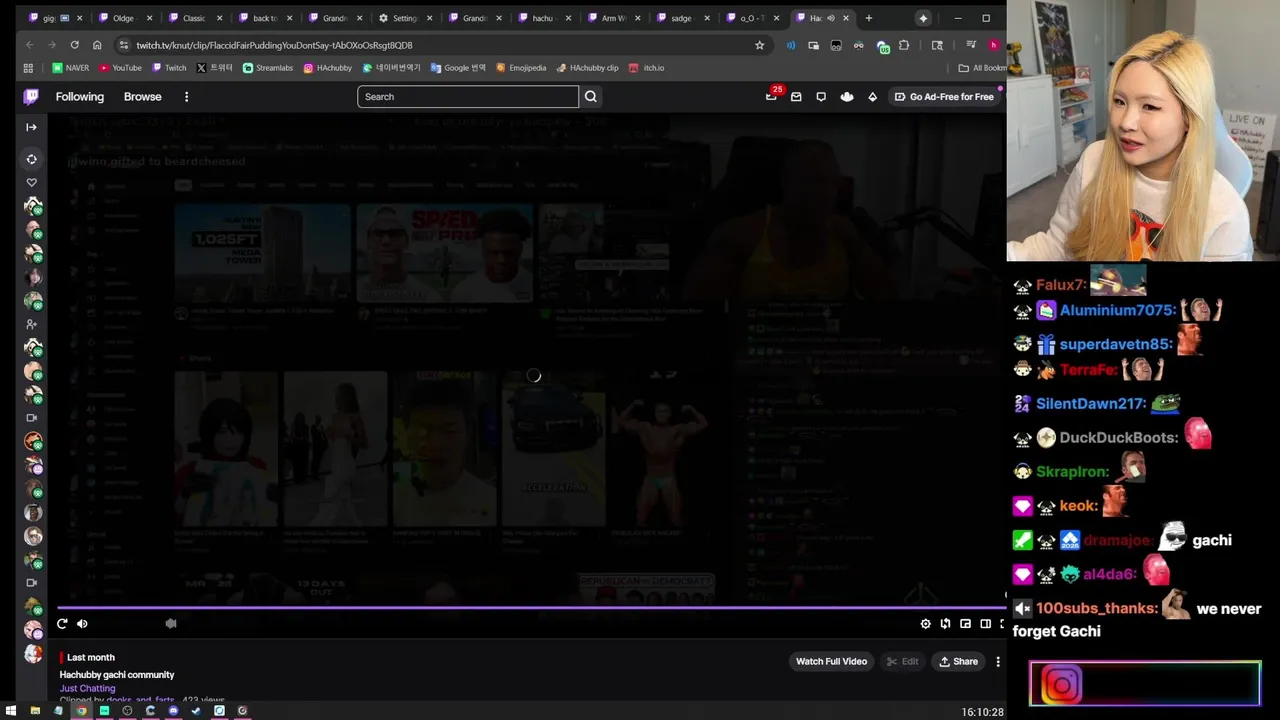
Task: Click Watch Full Video button
Action: click(831, 661)
